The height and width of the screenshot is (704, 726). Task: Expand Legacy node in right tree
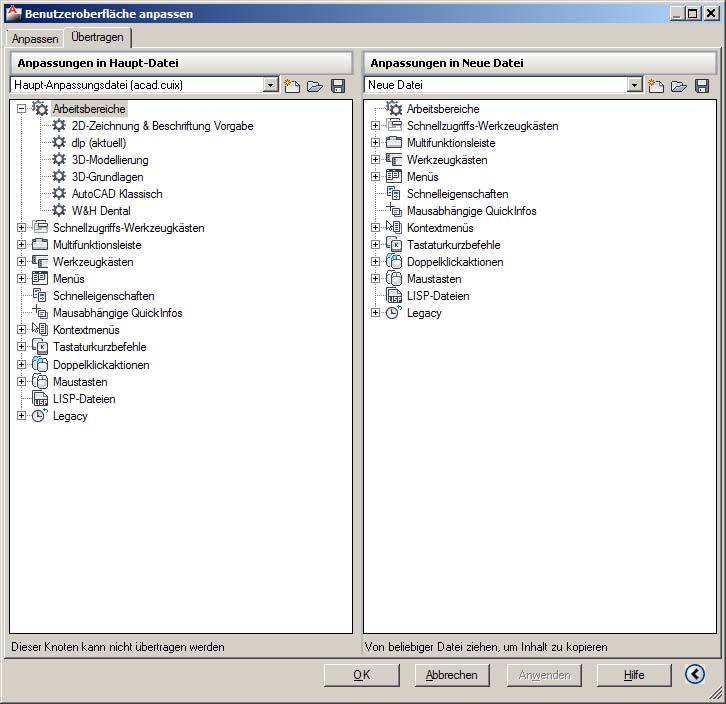coord(376,313)
